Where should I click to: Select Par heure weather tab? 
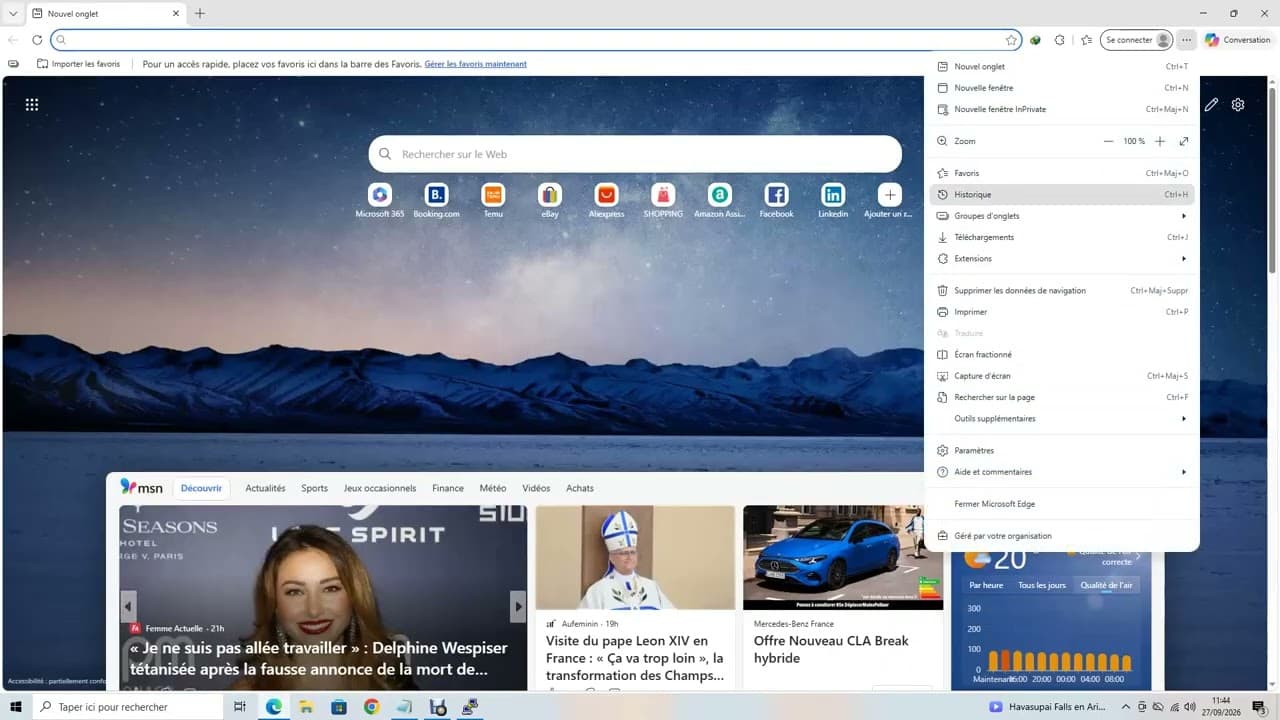pyautogui.click(x=986, y=585)
